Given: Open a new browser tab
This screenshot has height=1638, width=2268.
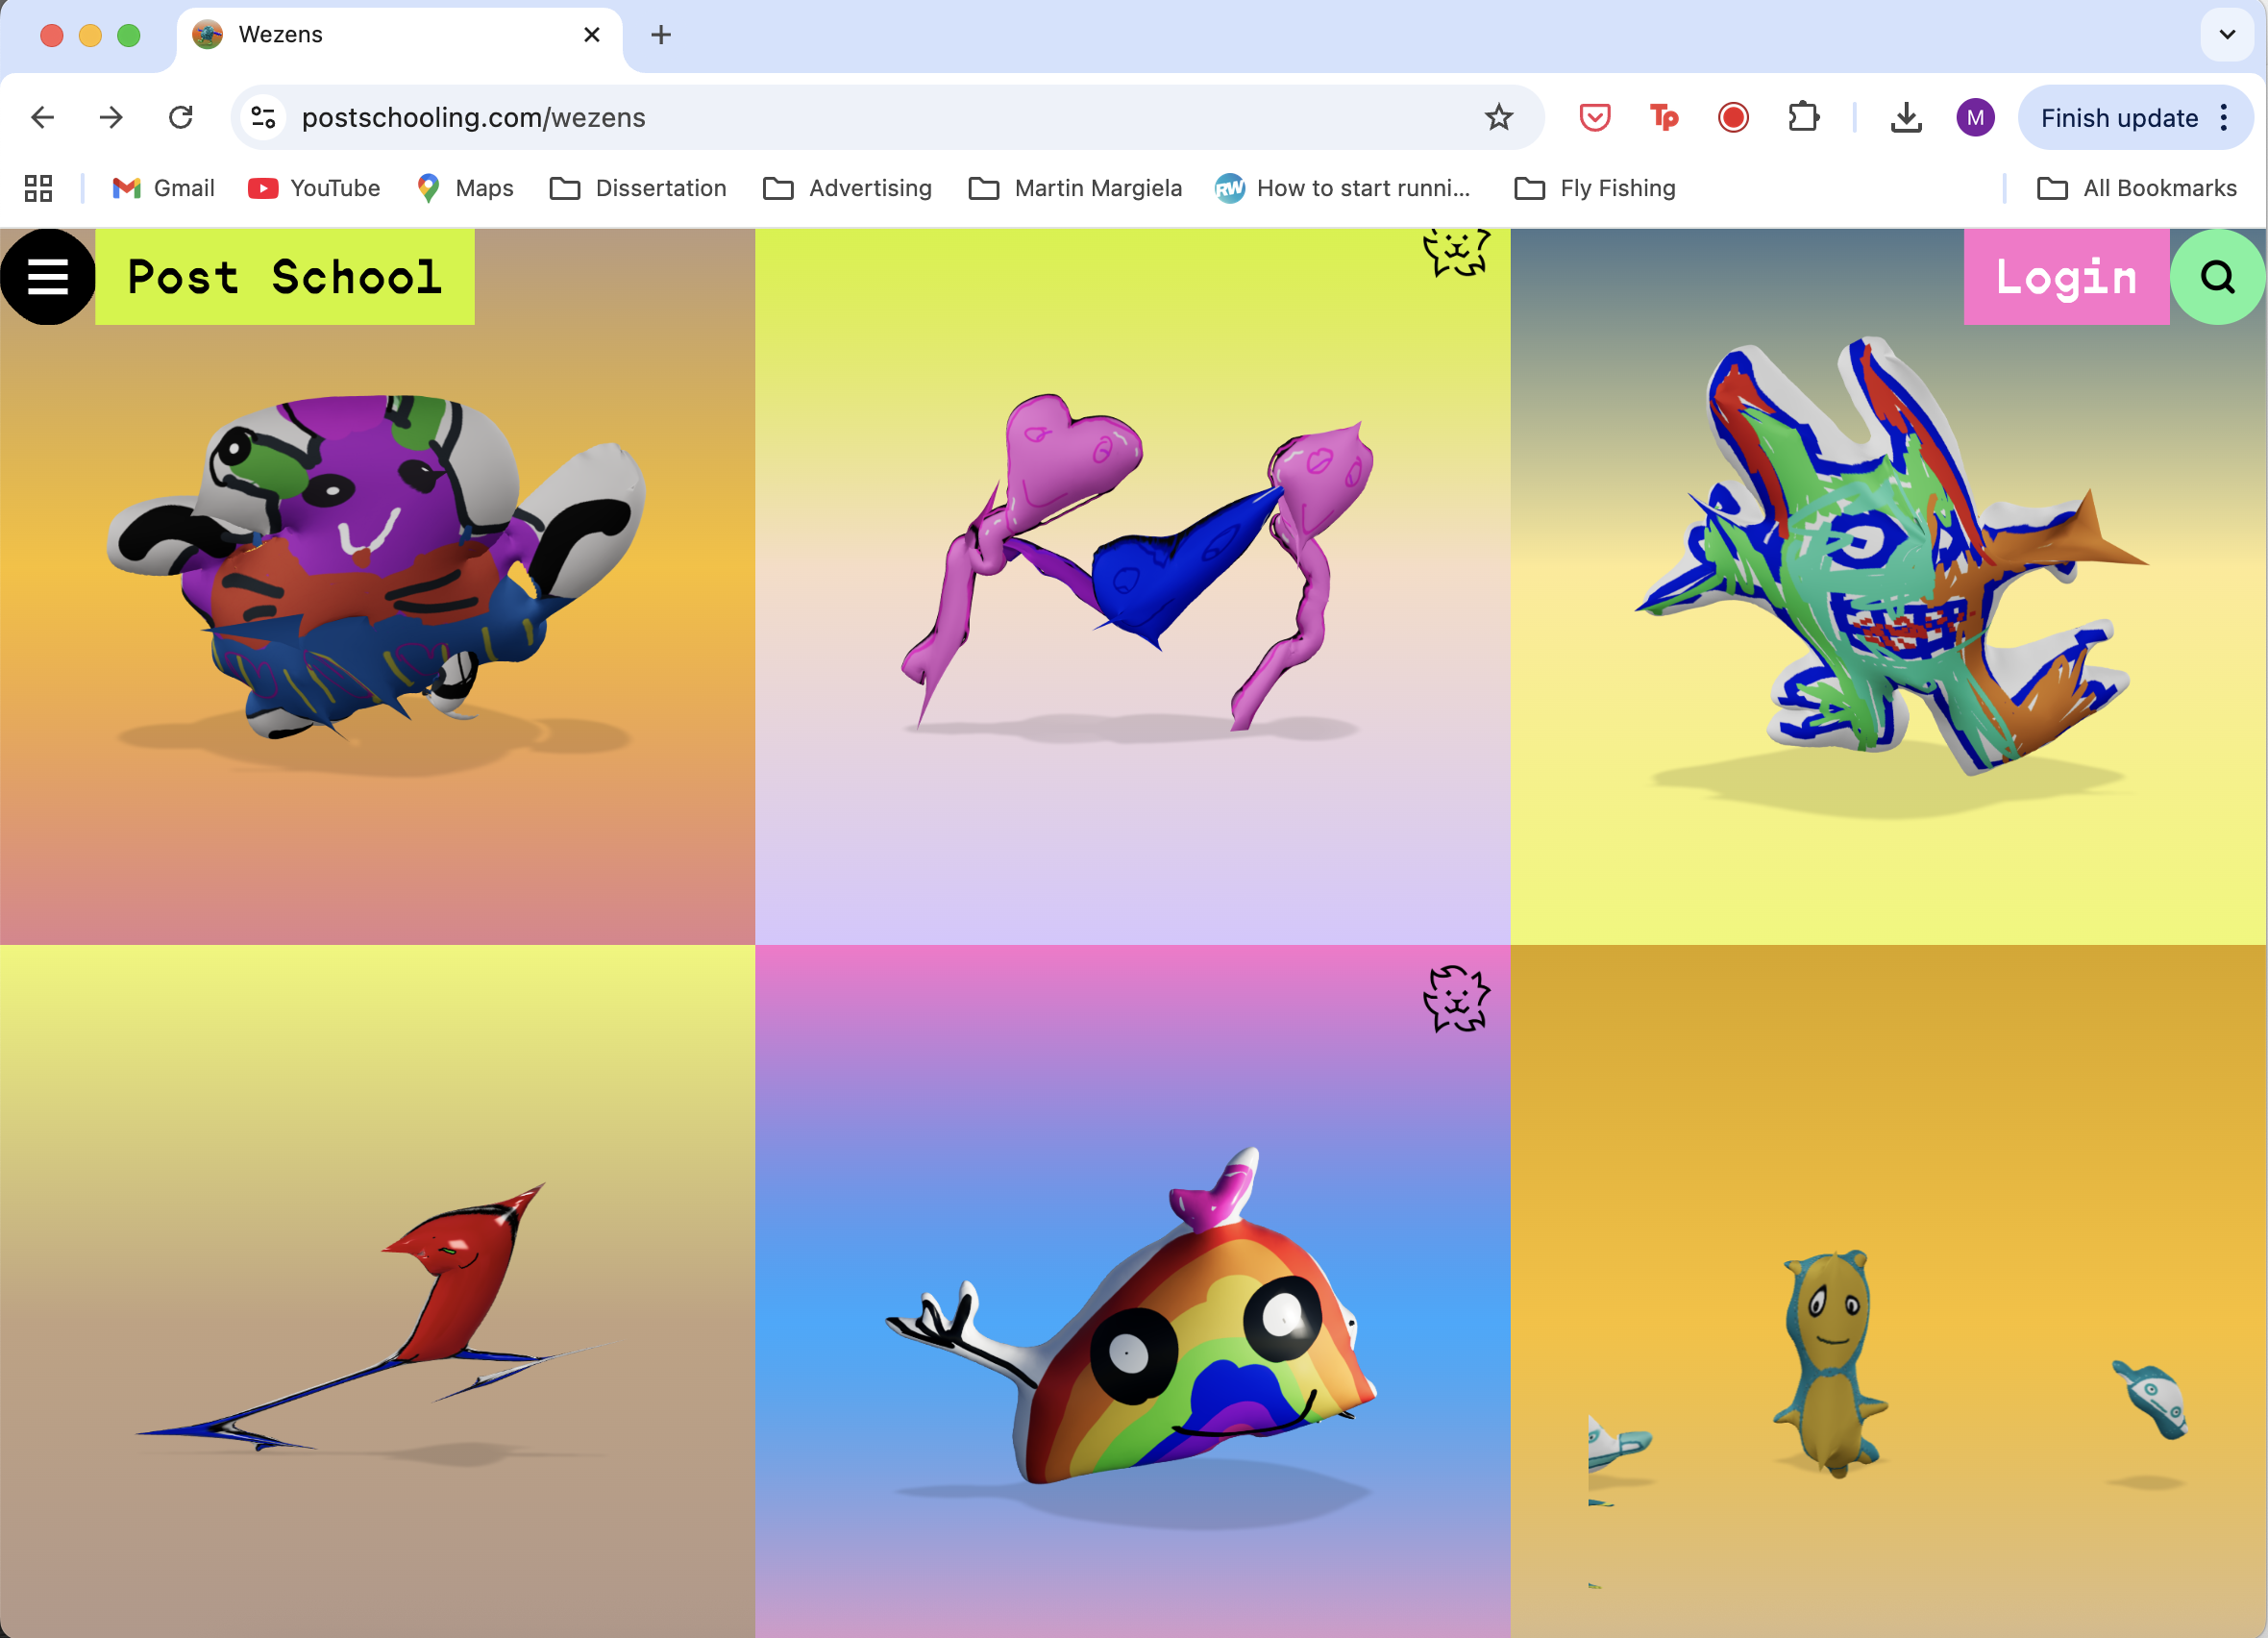Looking at the screenshot, I should [661, 35].
